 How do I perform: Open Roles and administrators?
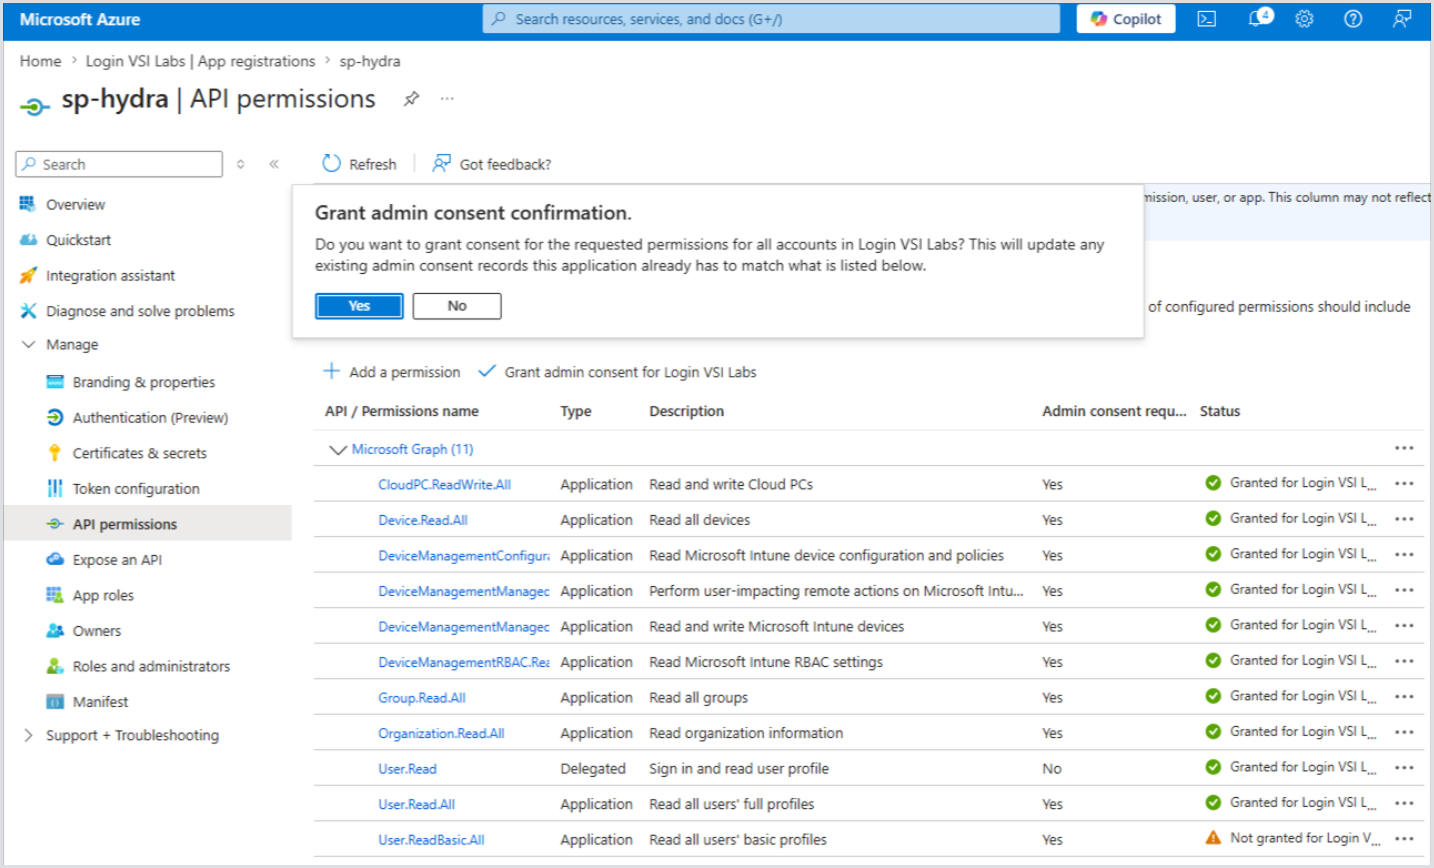[151, 666]
